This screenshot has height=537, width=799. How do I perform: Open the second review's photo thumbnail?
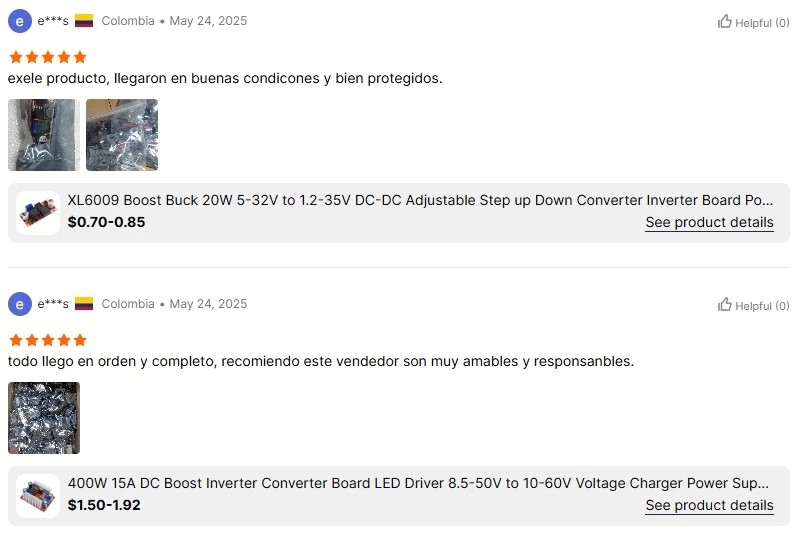coord(44,418)
